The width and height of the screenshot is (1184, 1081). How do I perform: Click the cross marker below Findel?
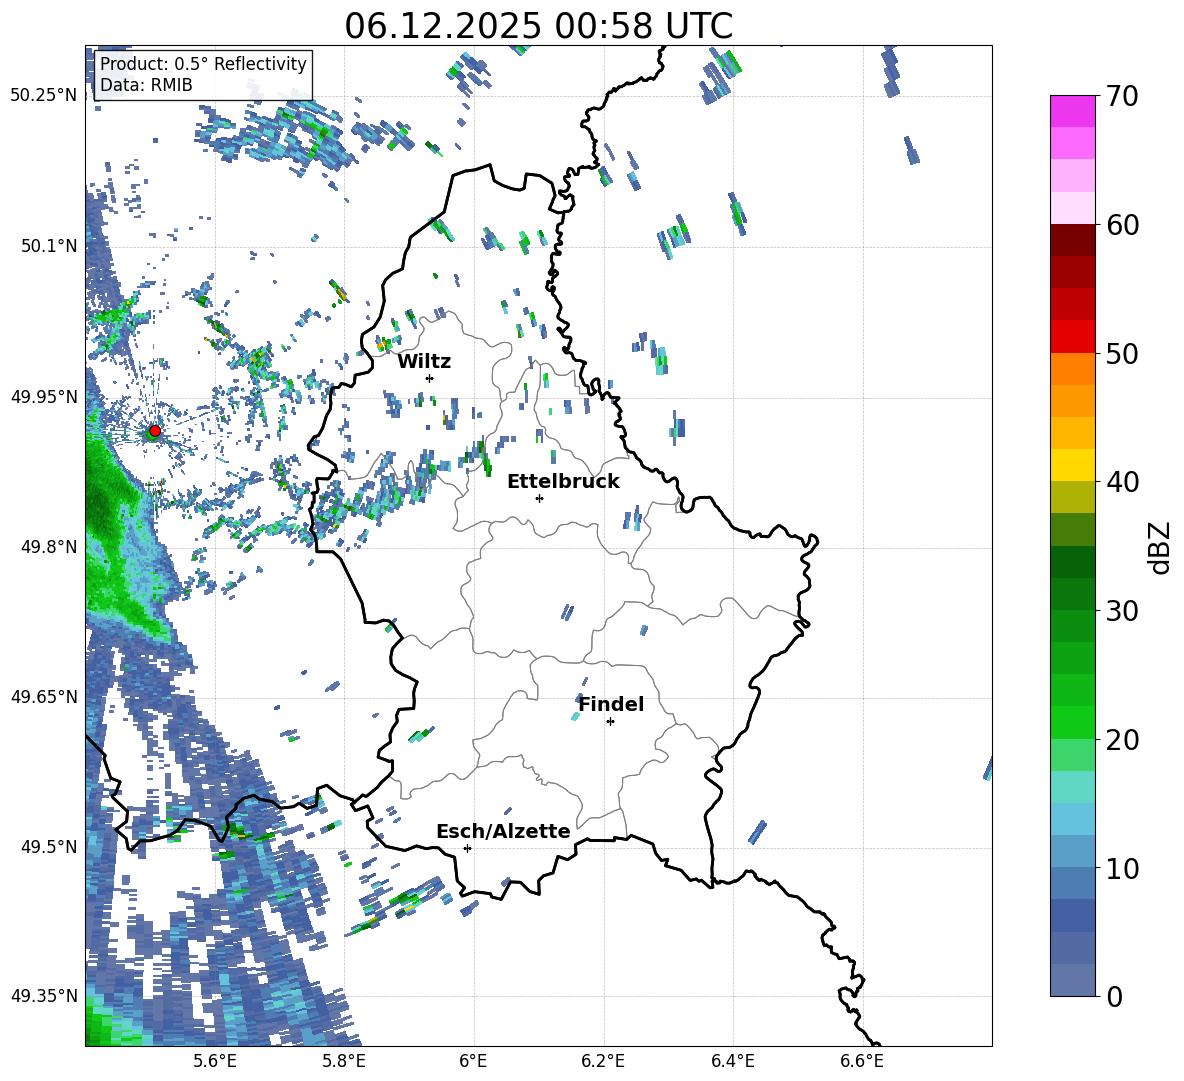[610, 722]
